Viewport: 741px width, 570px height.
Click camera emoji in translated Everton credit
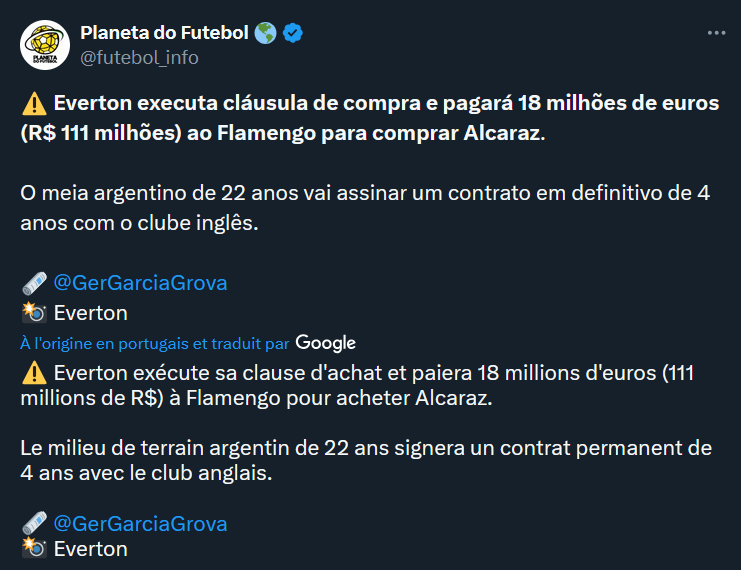coord(34,548)
